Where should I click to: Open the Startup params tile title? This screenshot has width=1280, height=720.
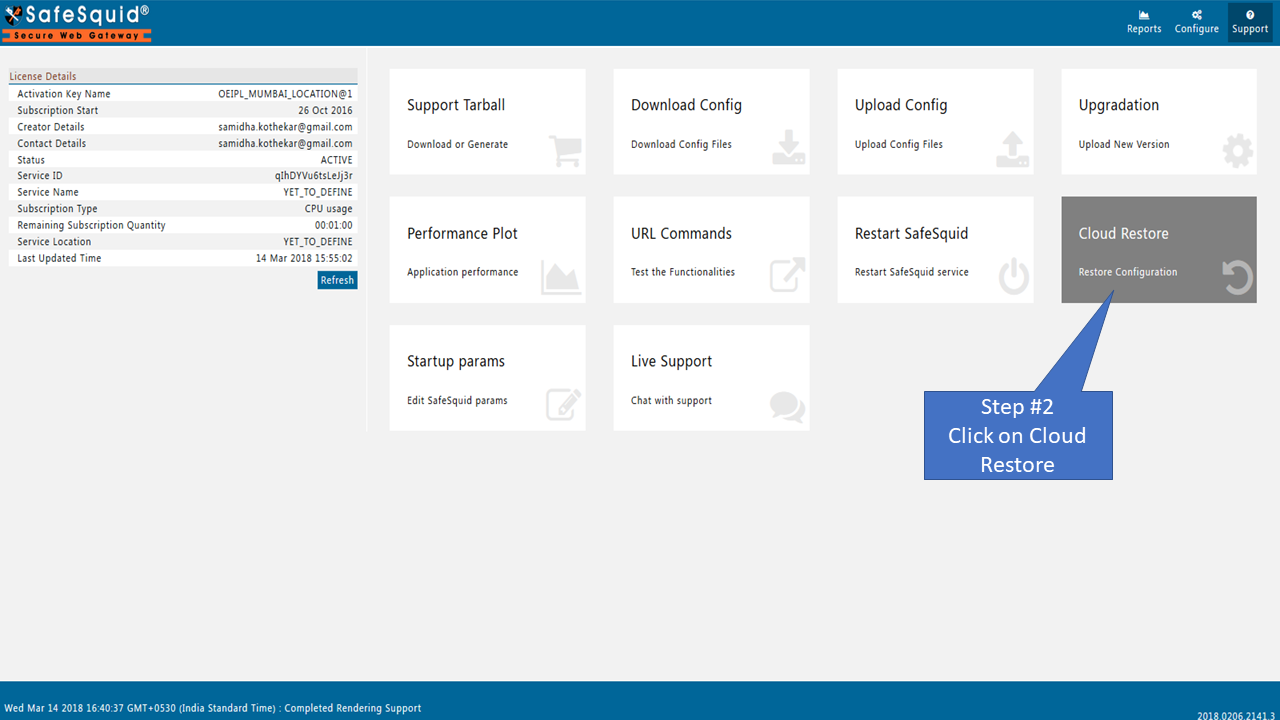(x=456, y=361)
